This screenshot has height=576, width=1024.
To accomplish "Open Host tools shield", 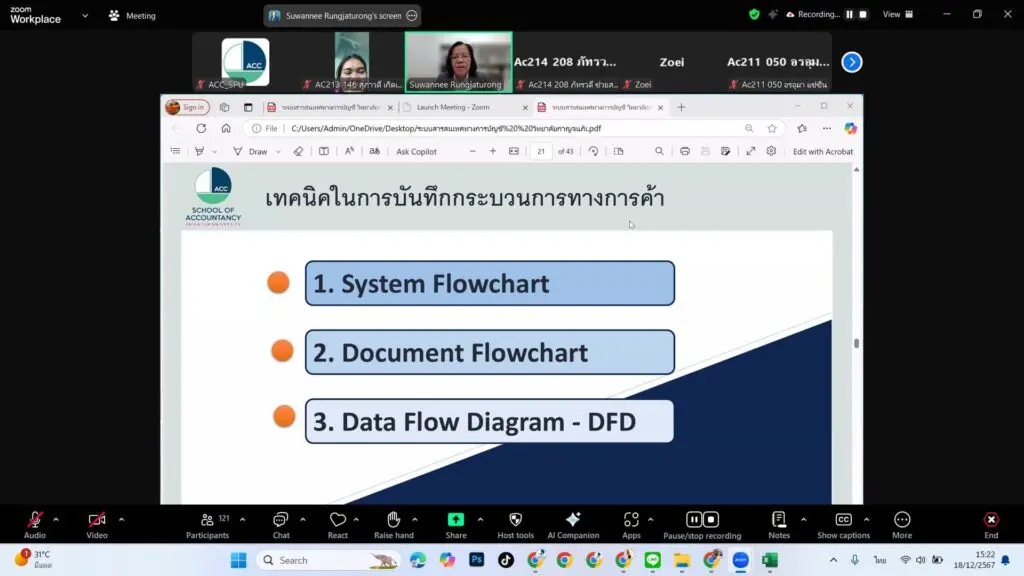I will (x=515, y=525).
